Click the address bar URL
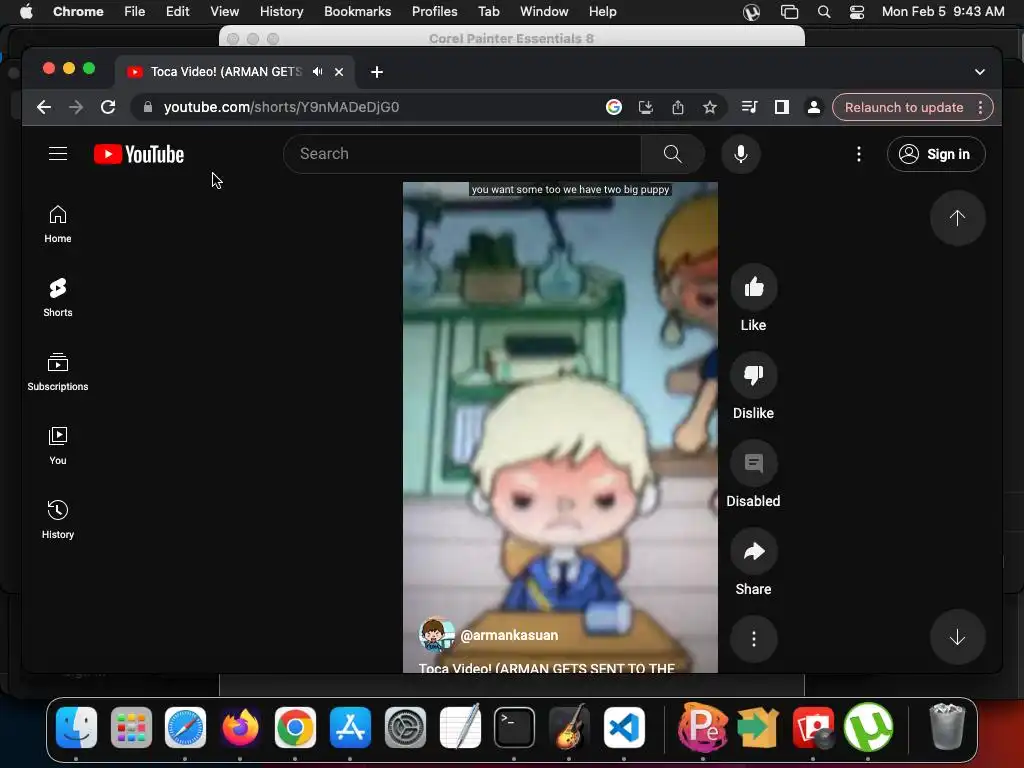 click(x=281, y=107)
